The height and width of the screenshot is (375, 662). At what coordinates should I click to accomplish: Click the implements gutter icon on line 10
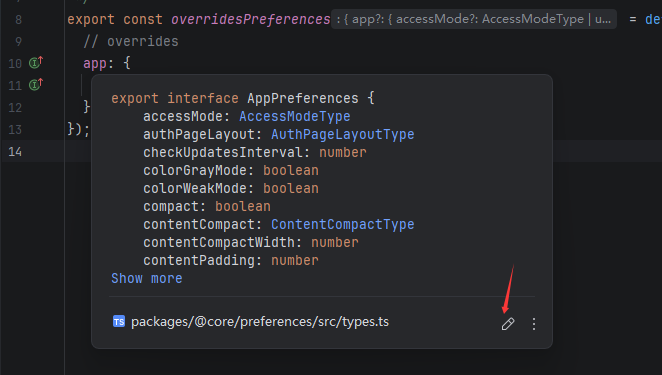[x=36, y=62]
